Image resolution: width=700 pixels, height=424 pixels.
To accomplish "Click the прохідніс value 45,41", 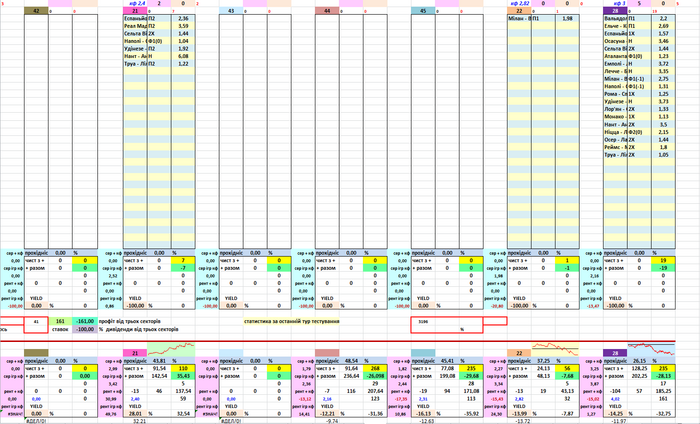I will pyautogui.click(x=447, y=361).
